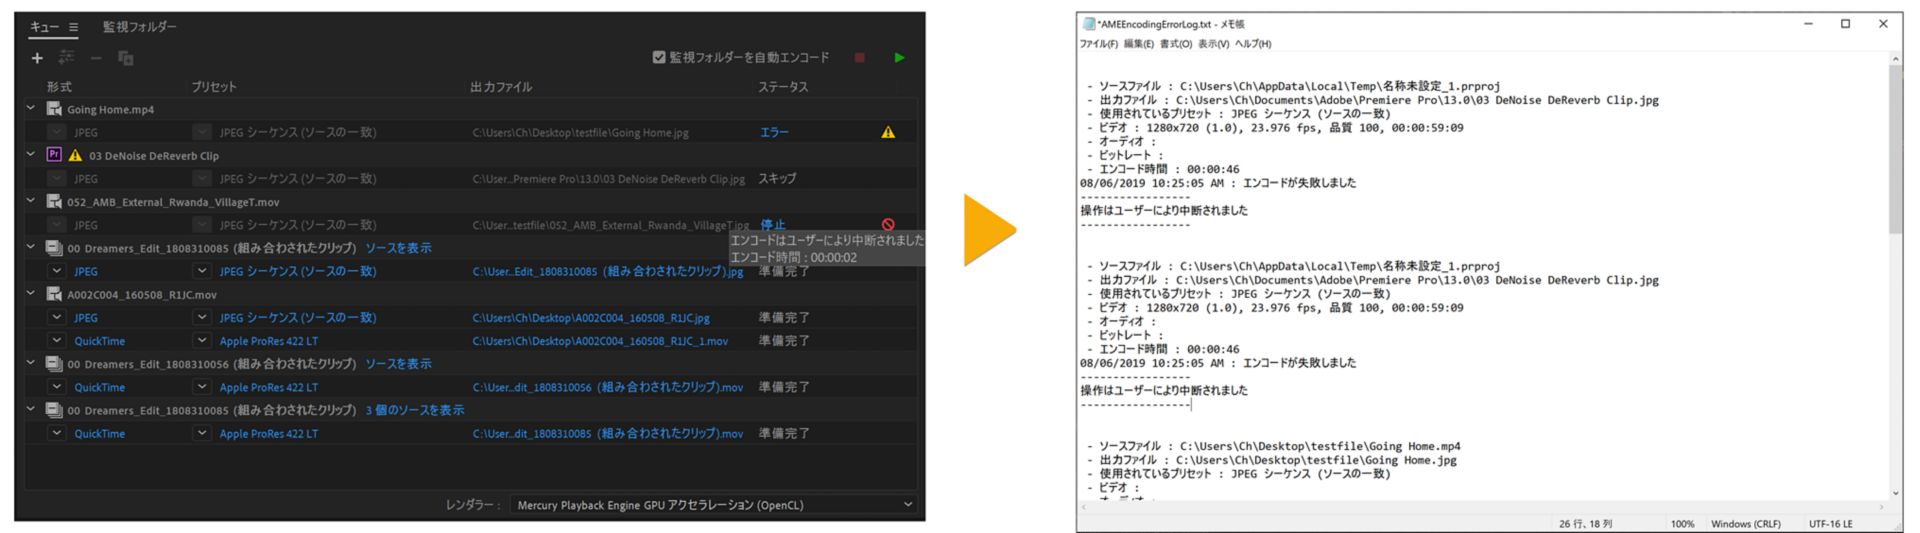Open preset dropdown for A002C004 JPEG sequence output
1920x533 pixels.
tap(202, 317)
